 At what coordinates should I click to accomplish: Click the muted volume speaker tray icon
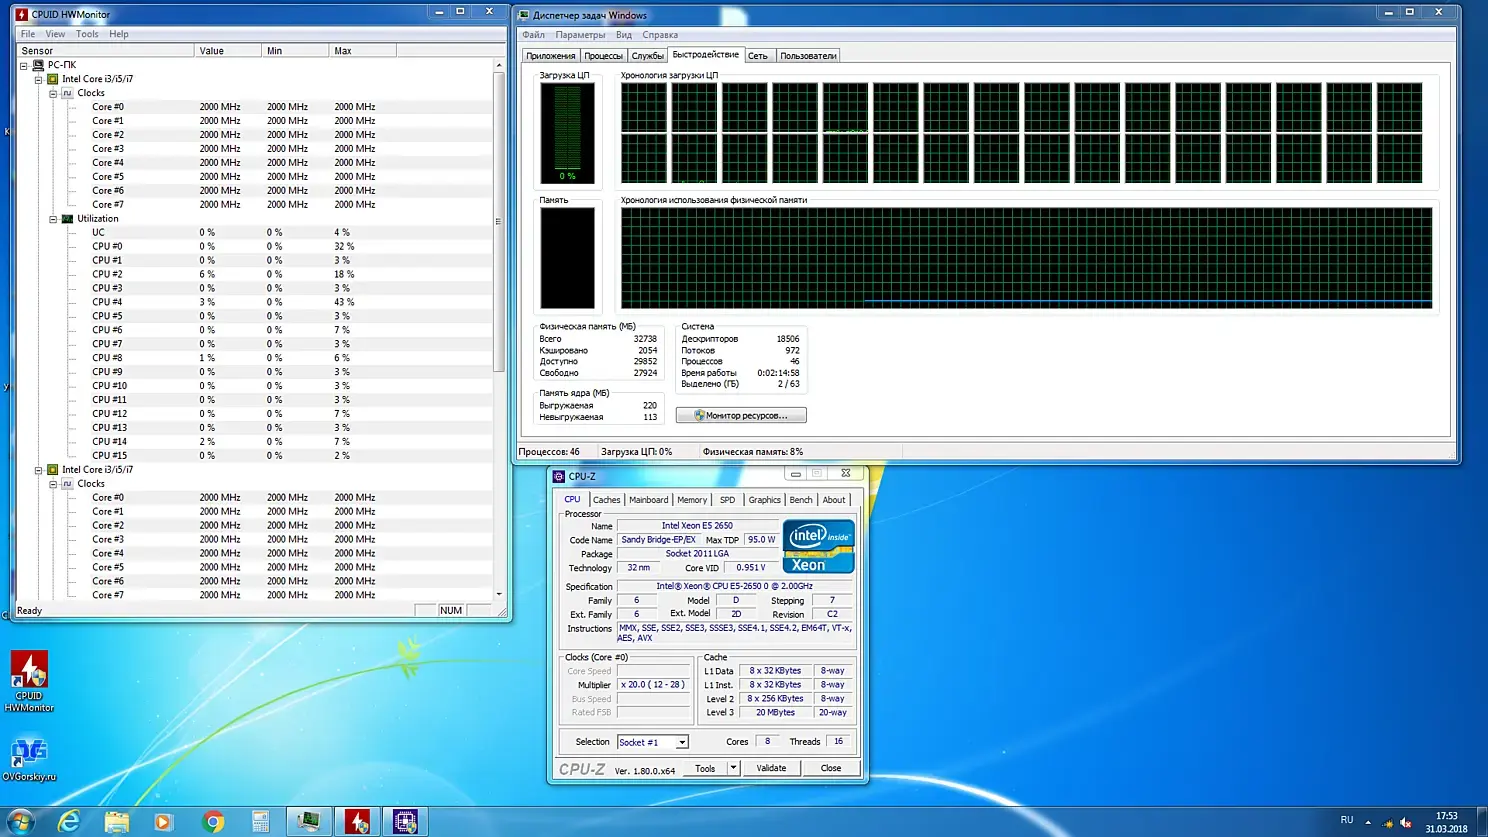1406,822
